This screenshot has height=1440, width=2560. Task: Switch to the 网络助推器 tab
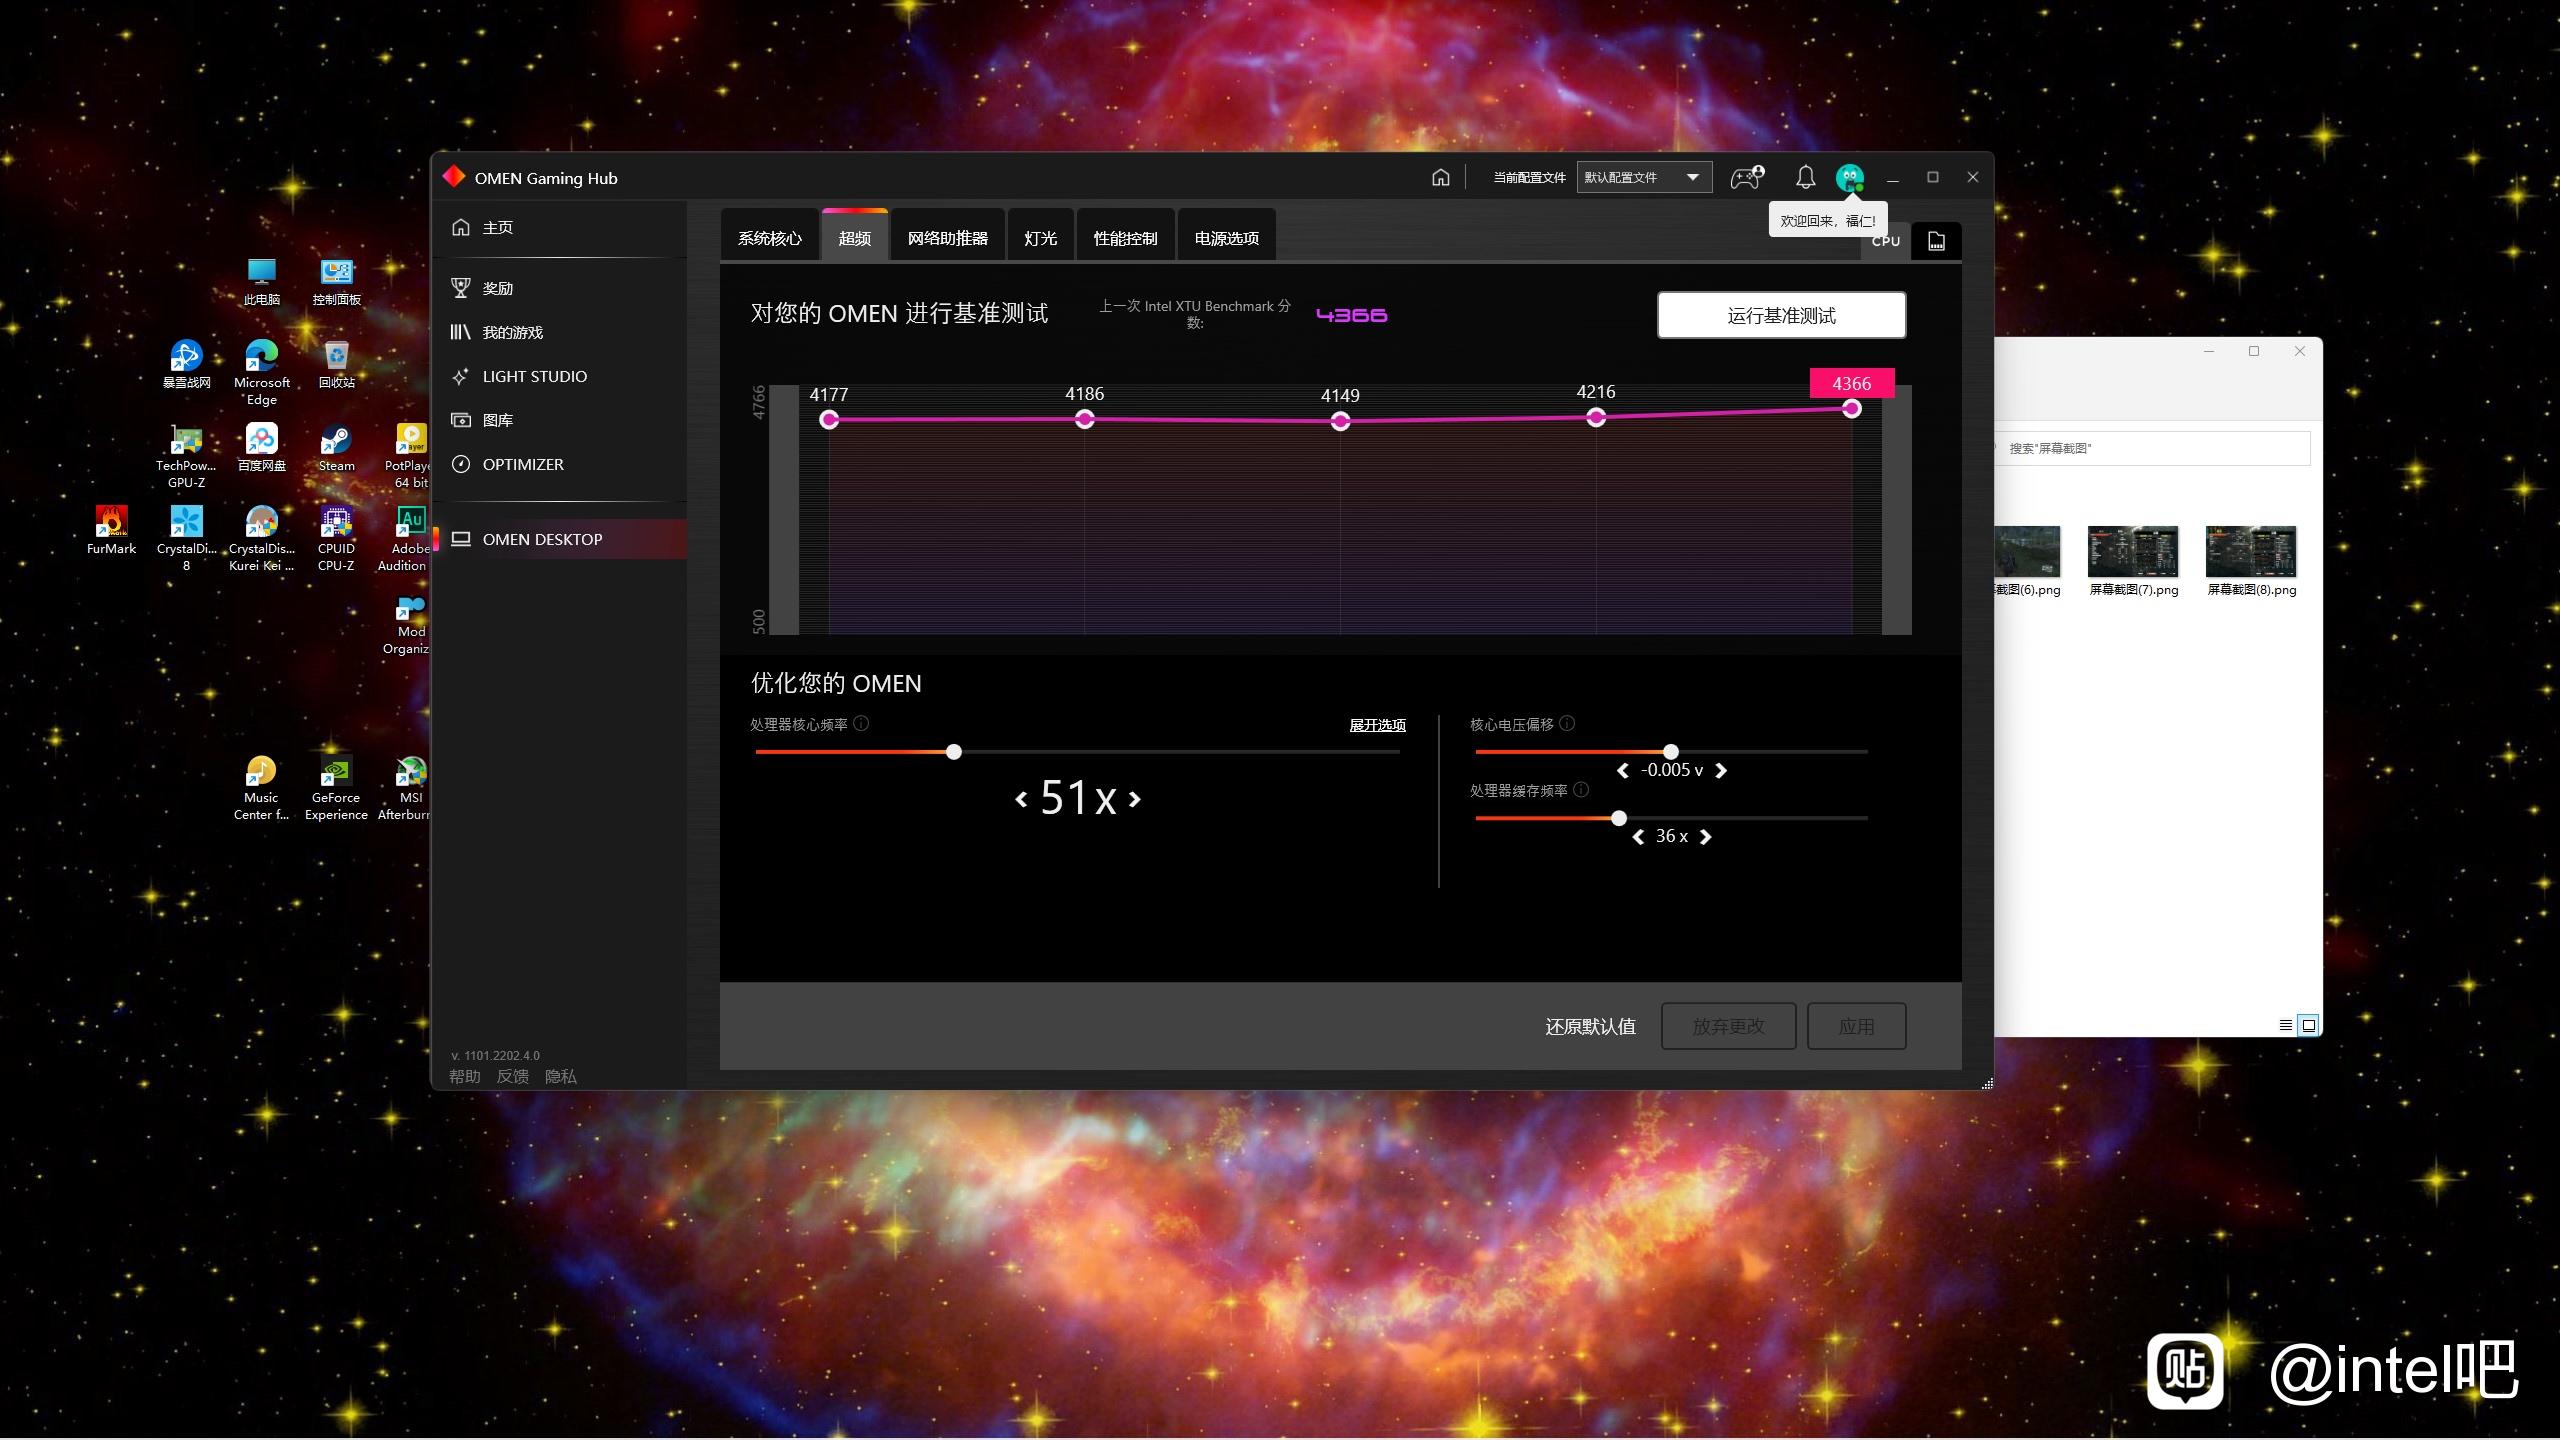coord(947,237)
